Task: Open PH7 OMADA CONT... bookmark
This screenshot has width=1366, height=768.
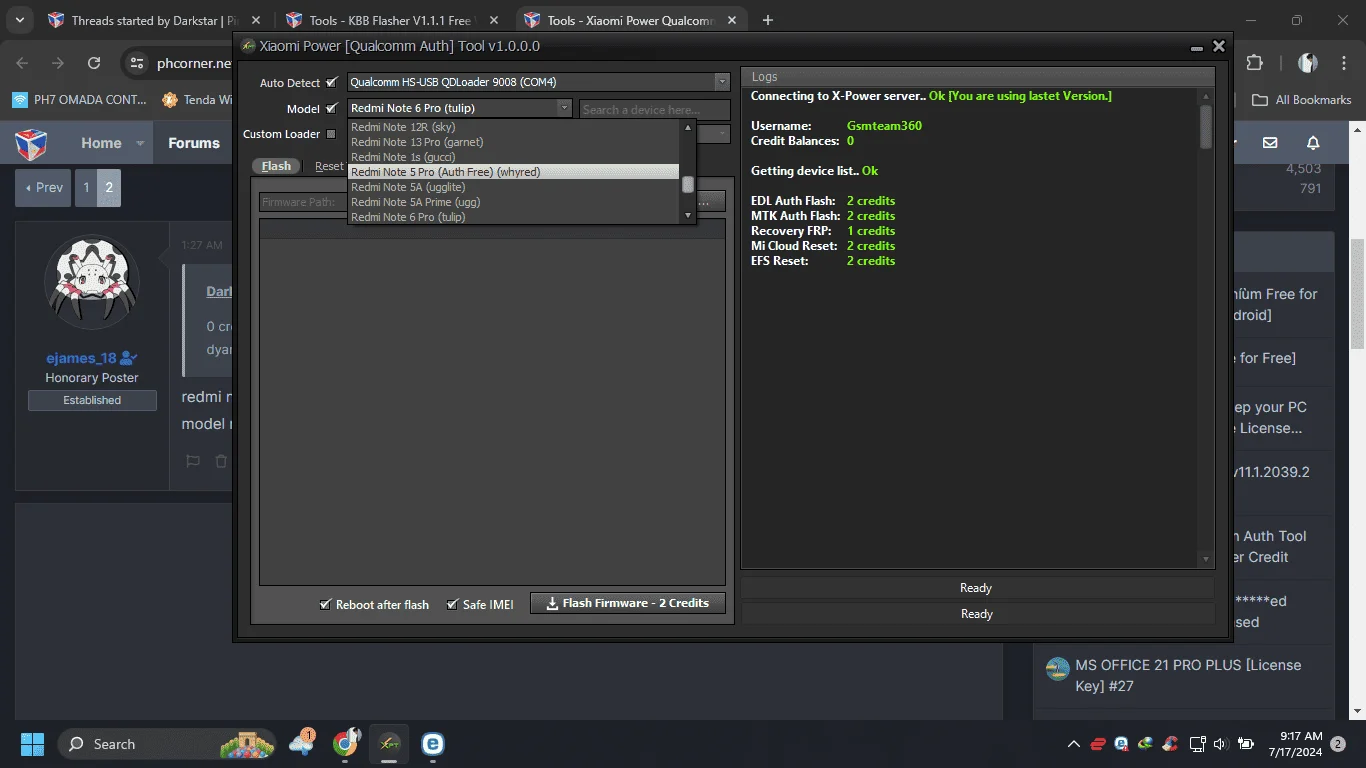Action: point(79,99)
